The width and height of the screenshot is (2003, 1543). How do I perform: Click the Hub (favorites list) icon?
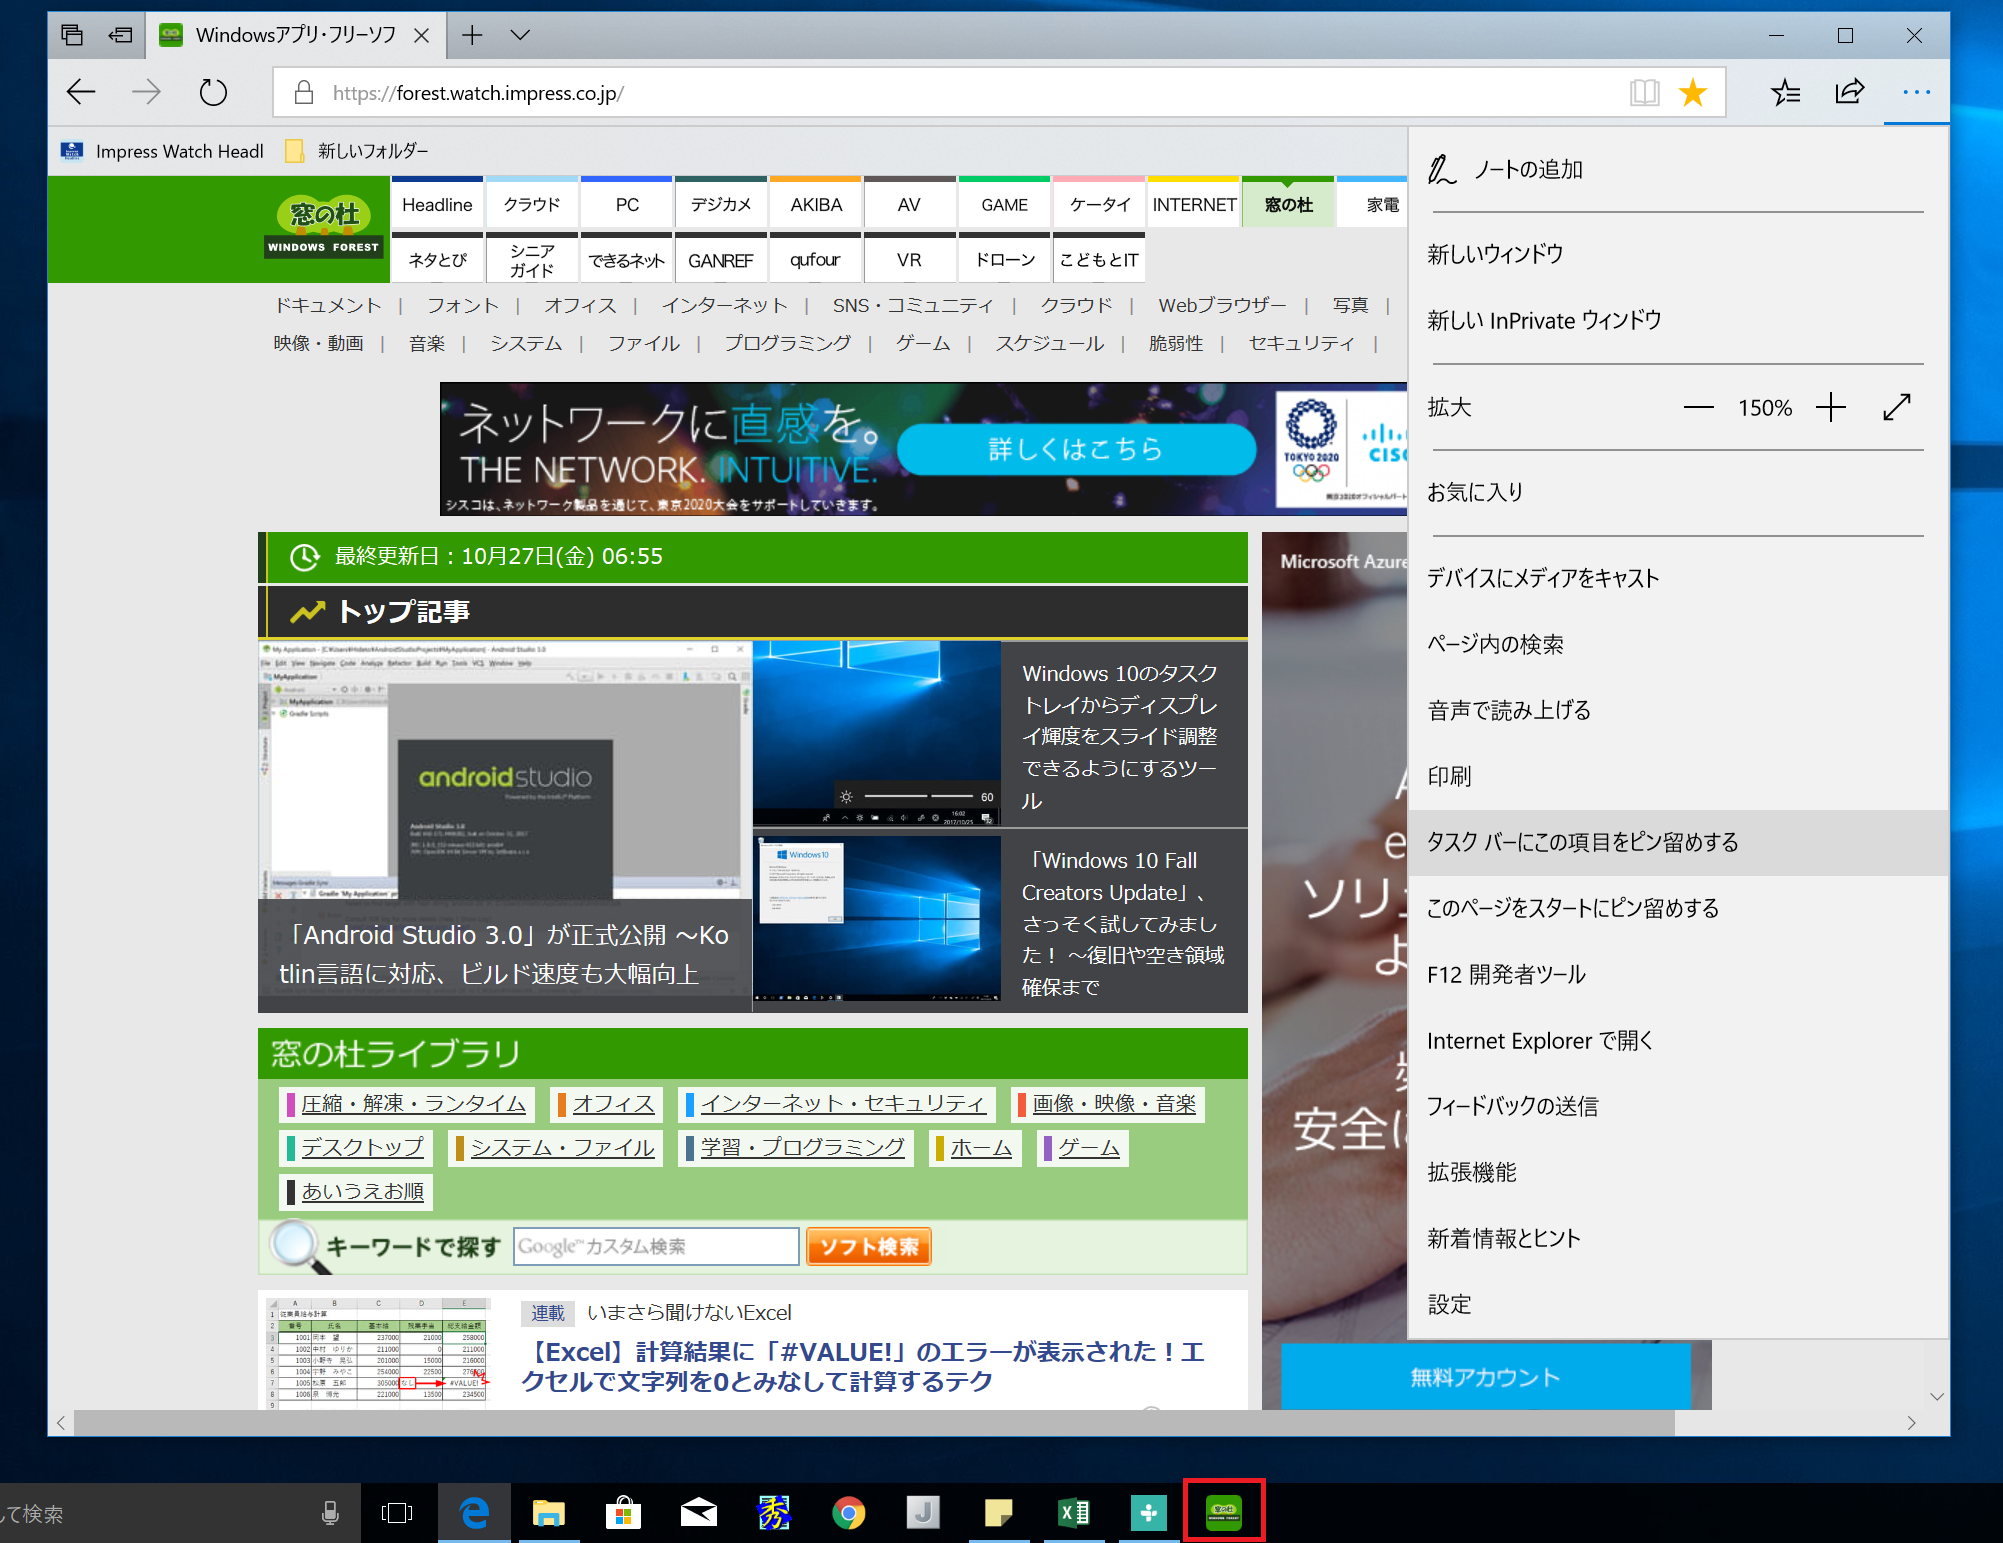(x=1786, y=92)
